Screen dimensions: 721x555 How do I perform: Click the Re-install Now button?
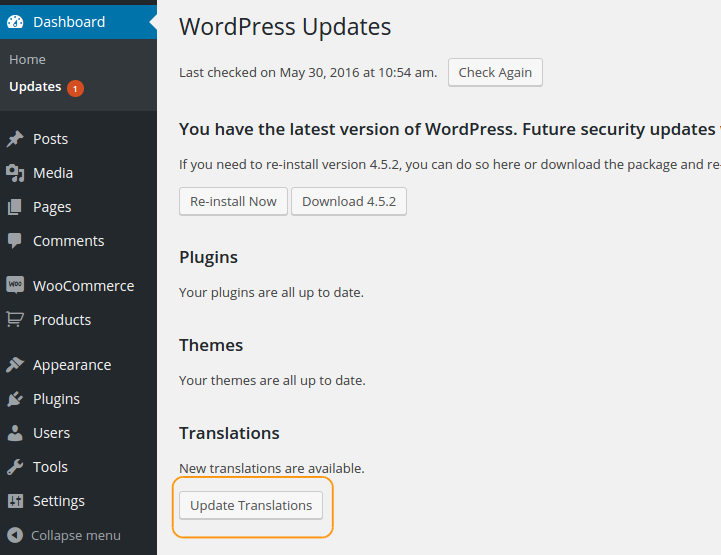(x=233, y=201)
